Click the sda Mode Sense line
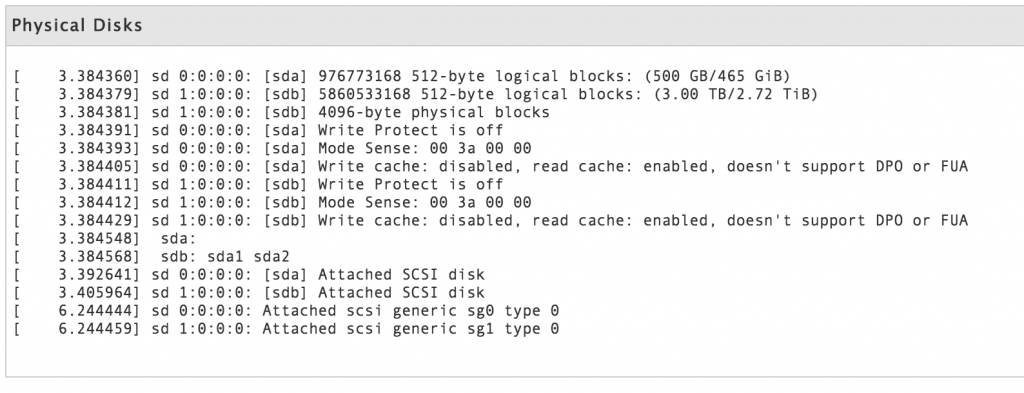This screenshot has height=393, width=1024. coord(272,148)
